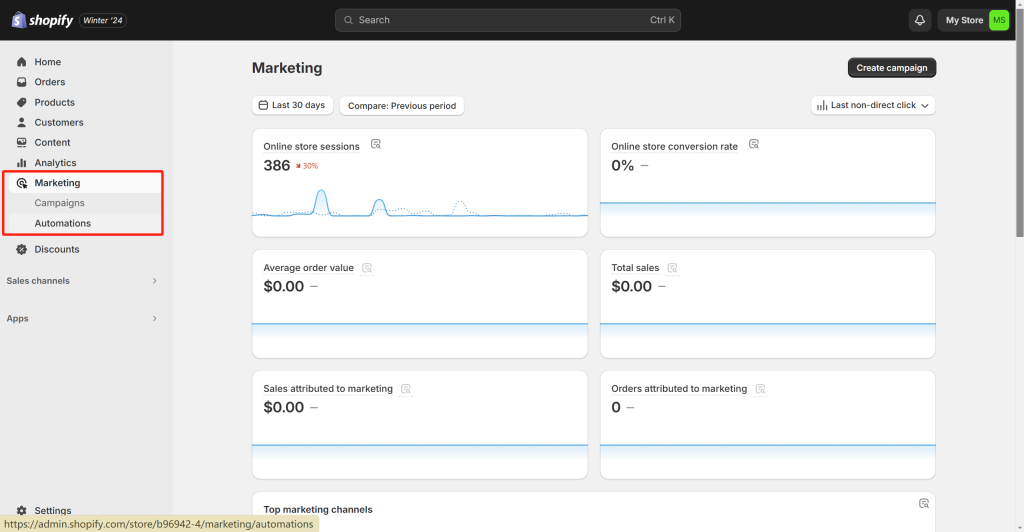Click the Top marketing channels heading

[317, 510]
